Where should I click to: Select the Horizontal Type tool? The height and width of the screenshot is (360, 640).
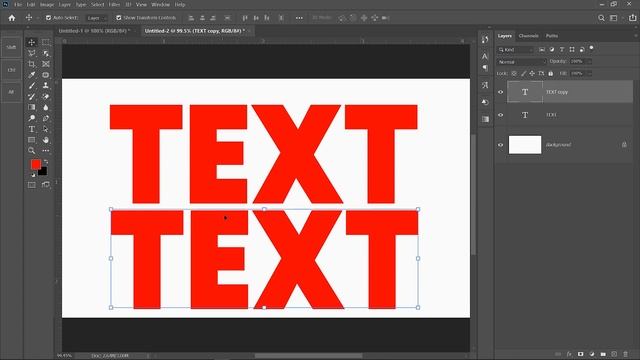[x=31, y=129]
